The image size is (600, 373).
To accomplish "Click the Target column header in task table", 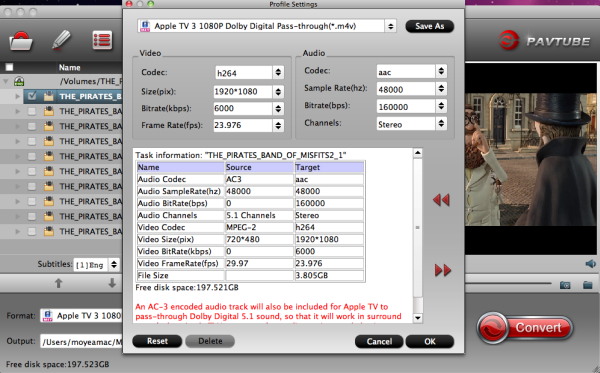I will coord(329,167).
